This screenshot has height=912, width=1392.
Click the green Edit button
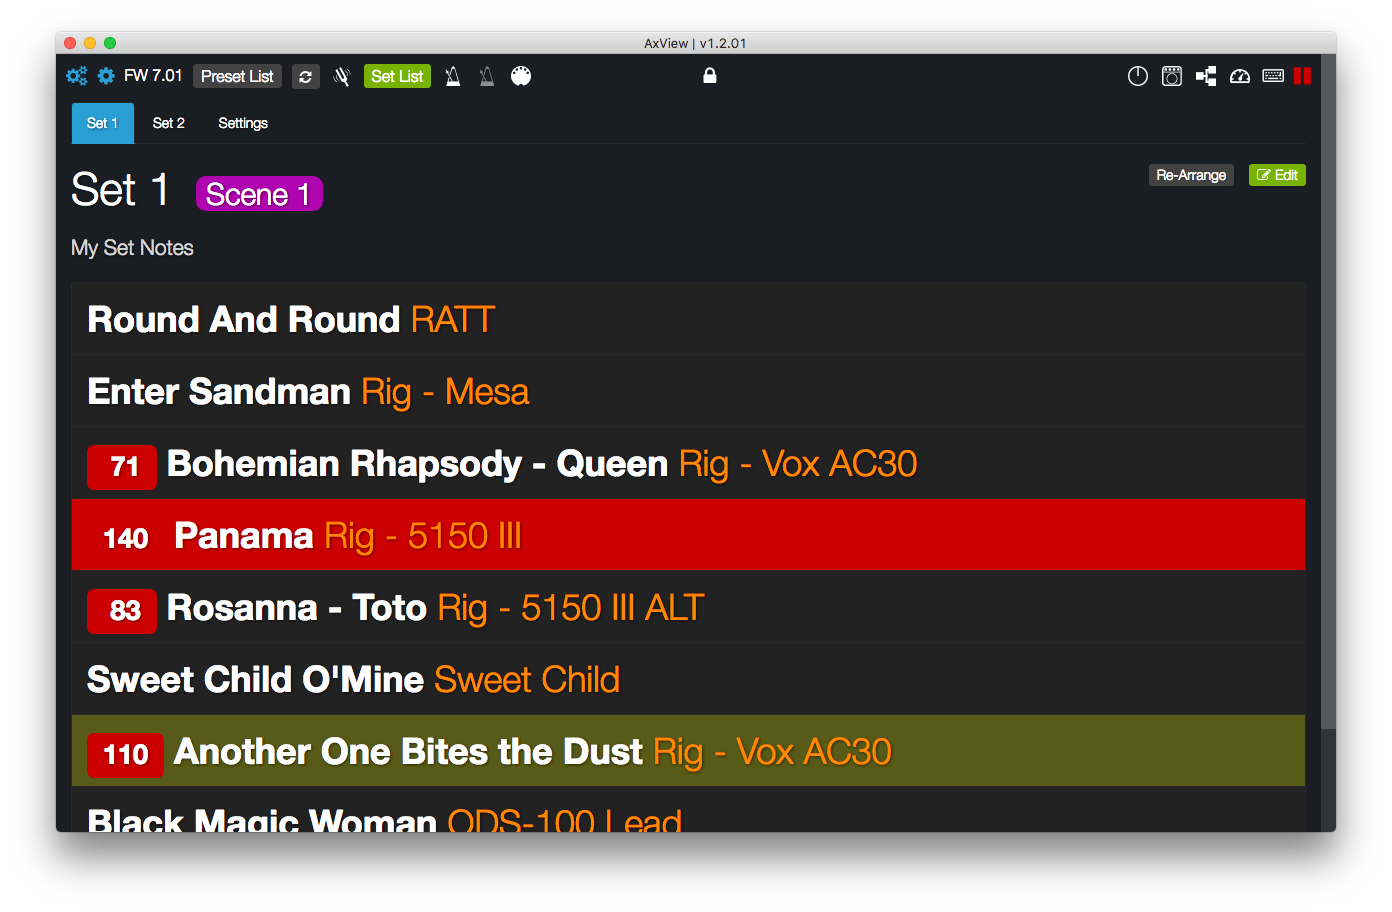[x=1277, y=175]
